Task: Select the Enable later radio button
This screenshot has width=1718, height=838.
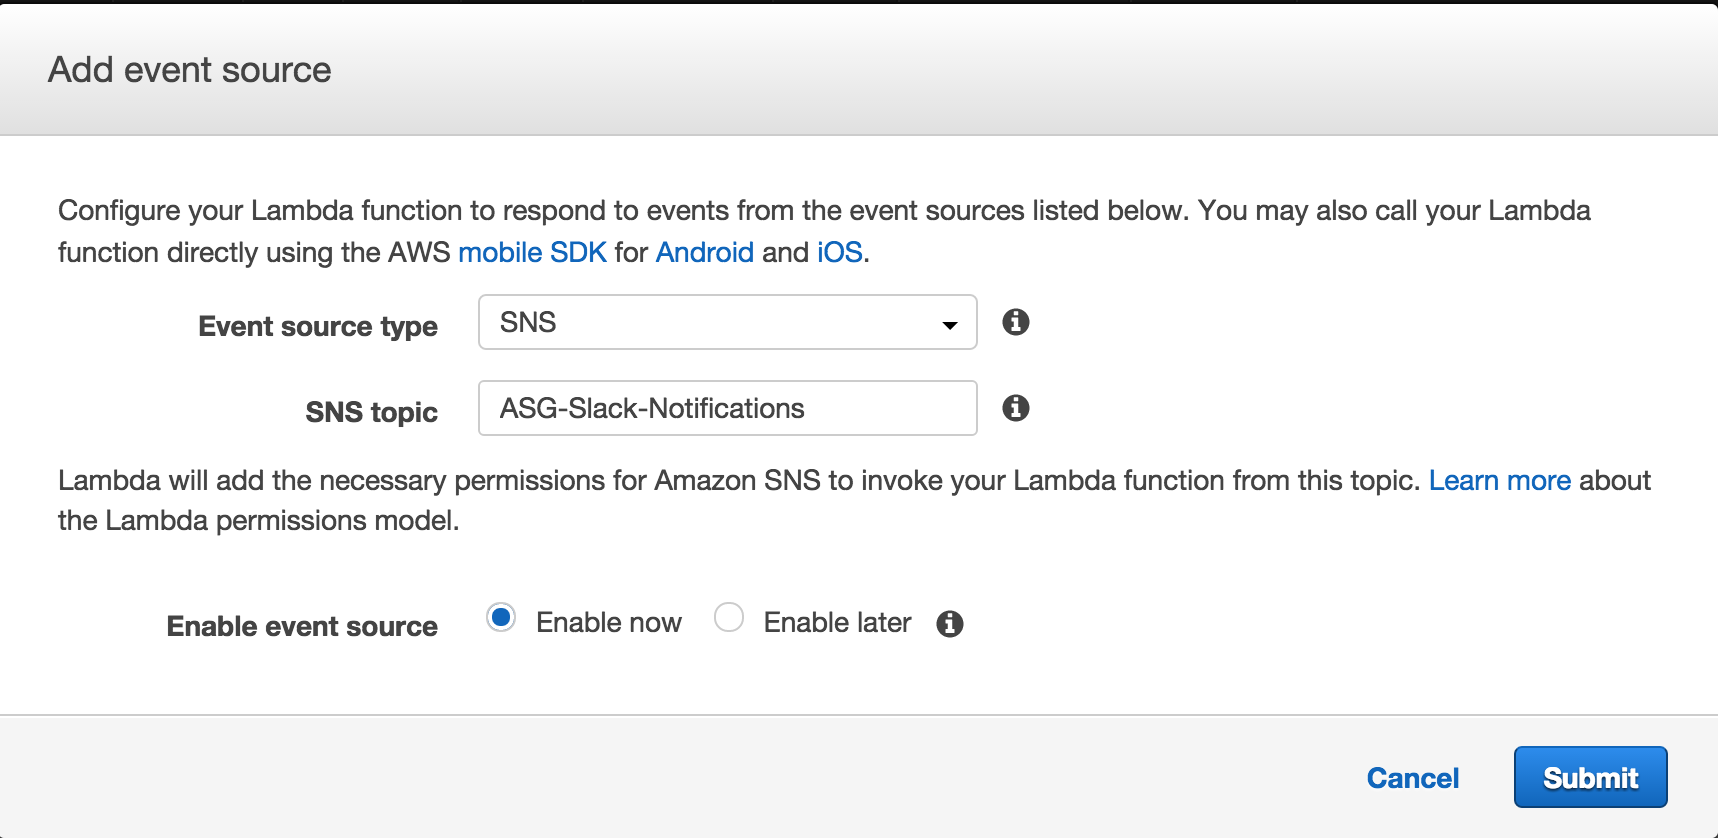Action: click(729, 618)
